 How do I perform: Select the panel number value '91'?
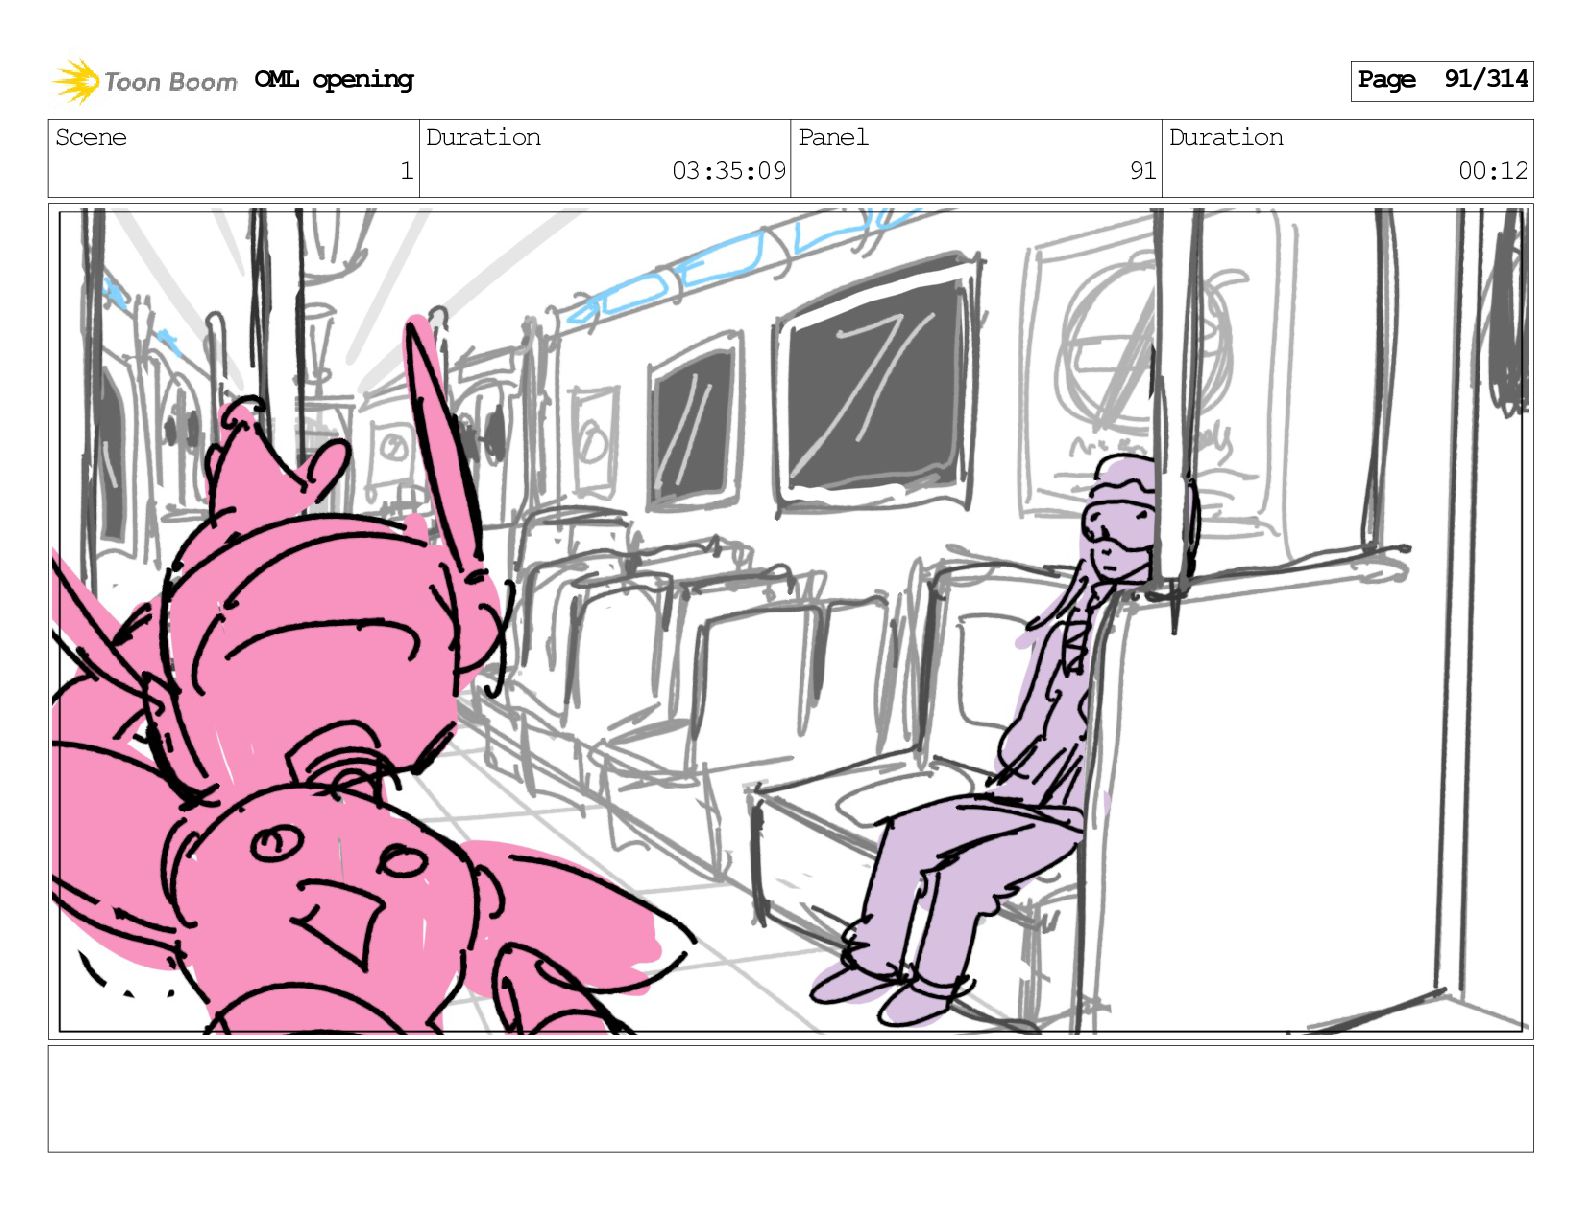coord(1143,171)
